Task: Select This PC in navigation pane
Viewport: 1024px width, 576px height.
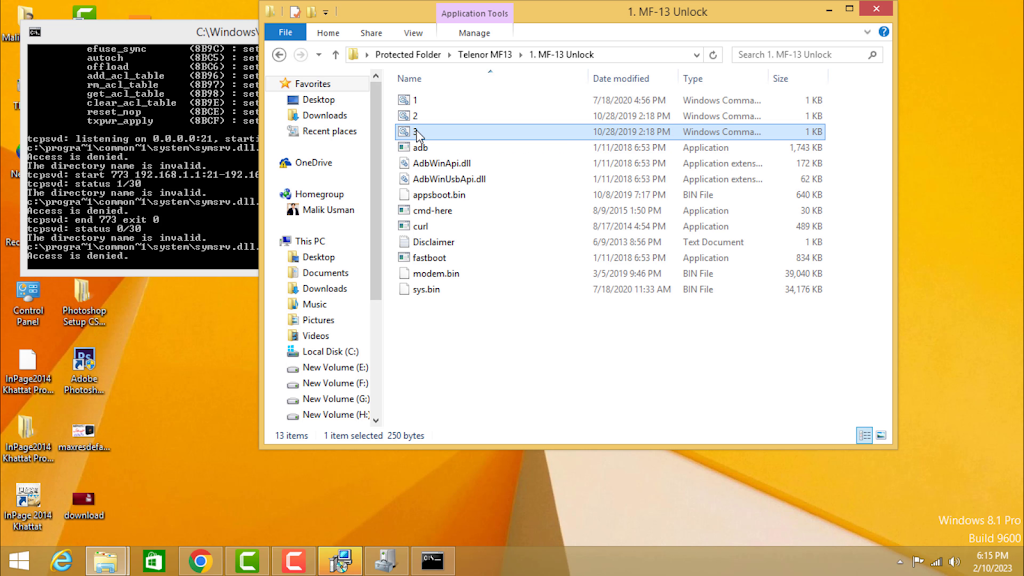Action: pyautogui.click(x=310, y=241)
